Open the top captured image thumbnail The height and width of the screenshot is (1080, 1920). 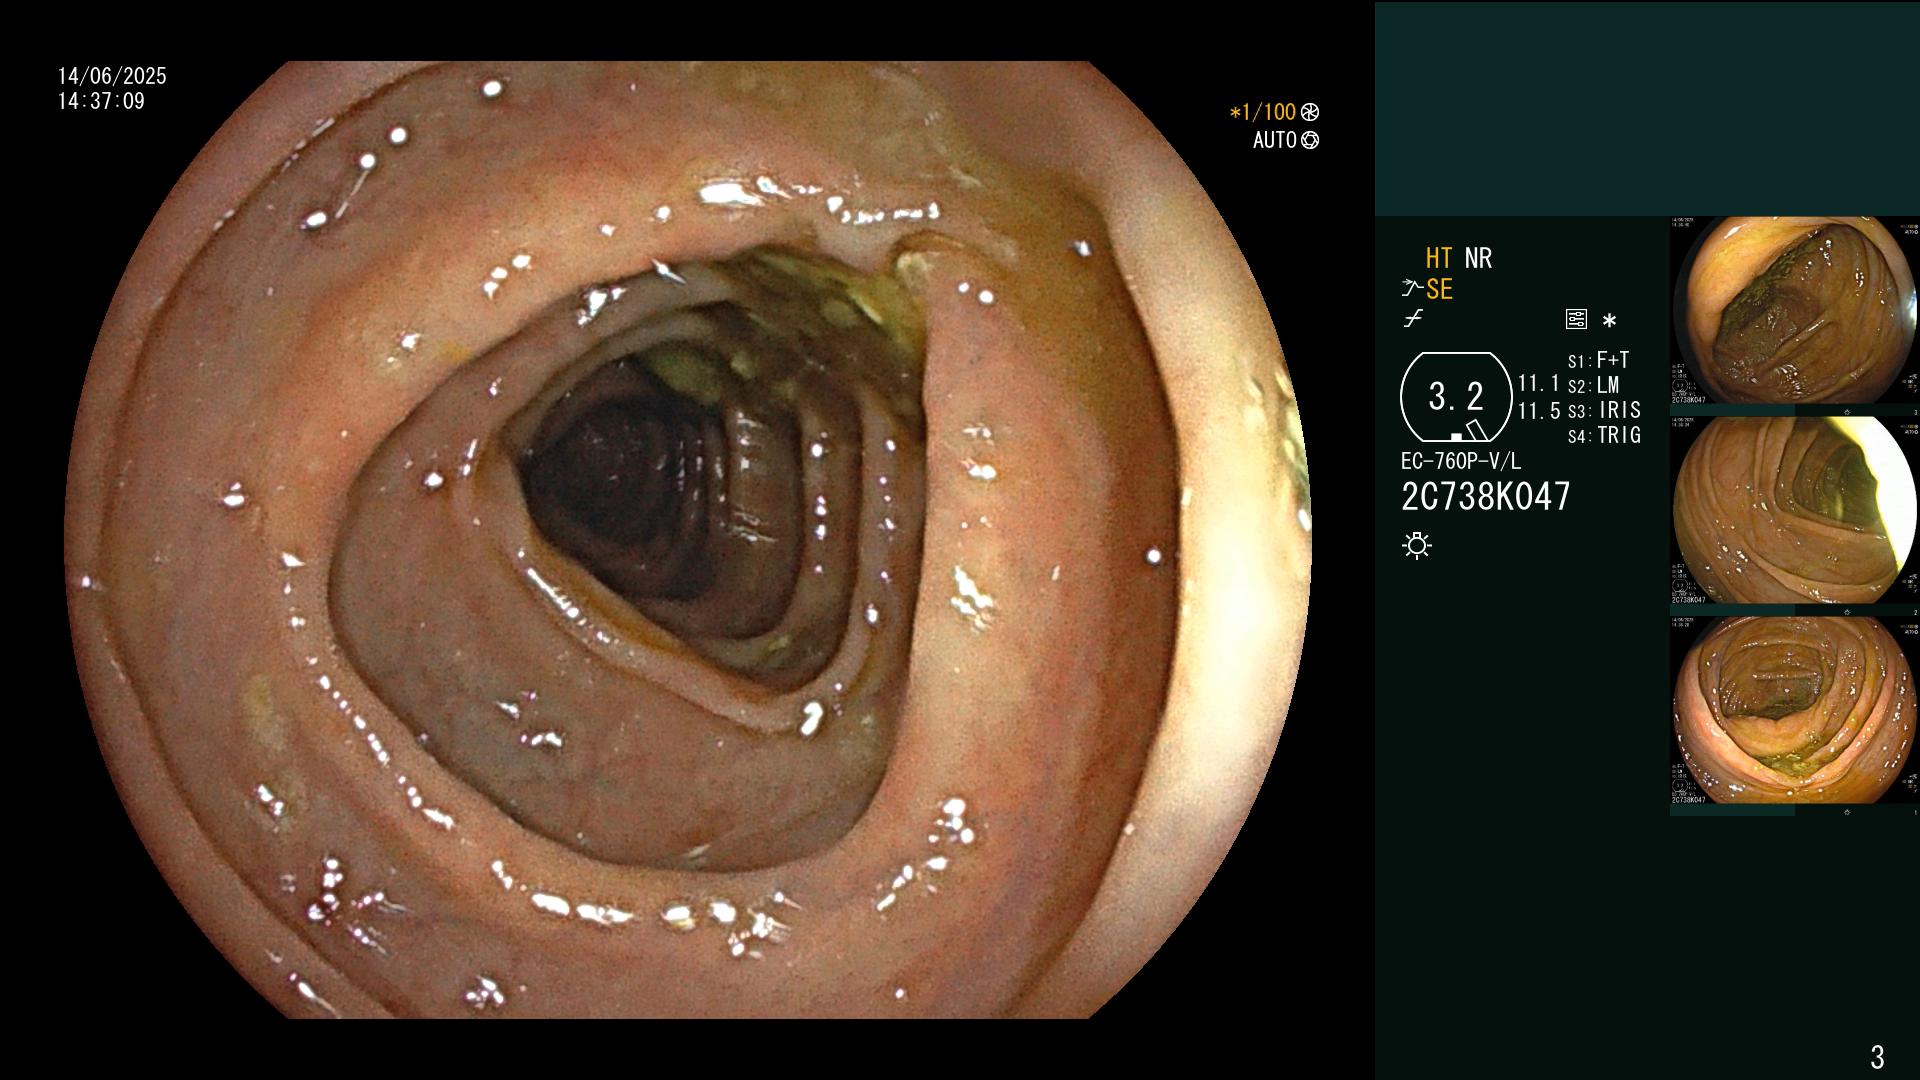1795,310
